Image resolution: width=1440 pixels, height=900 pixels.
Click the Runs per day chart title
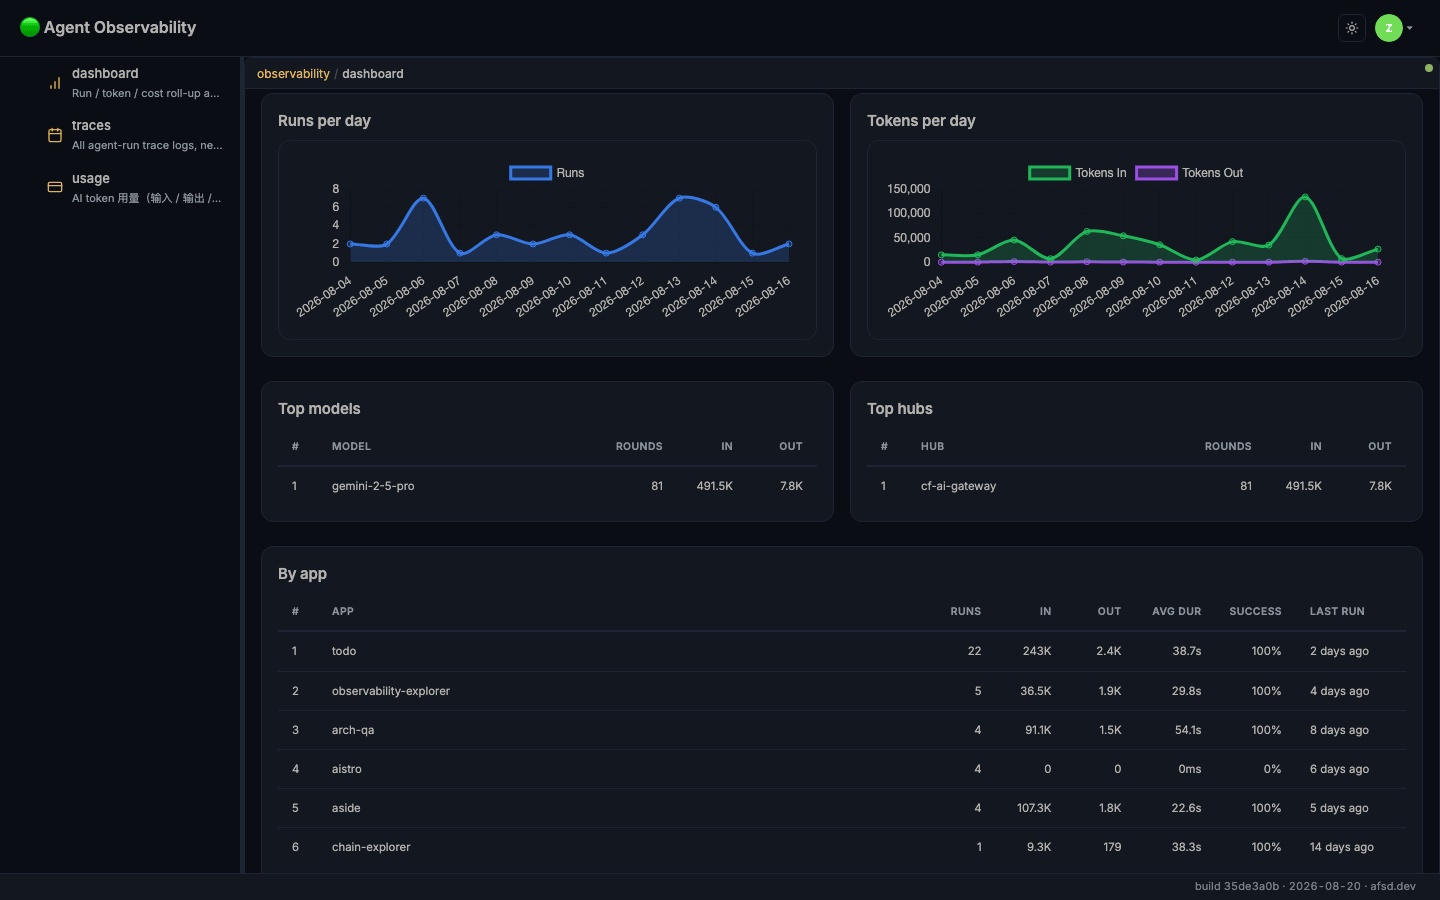[324, 121]
